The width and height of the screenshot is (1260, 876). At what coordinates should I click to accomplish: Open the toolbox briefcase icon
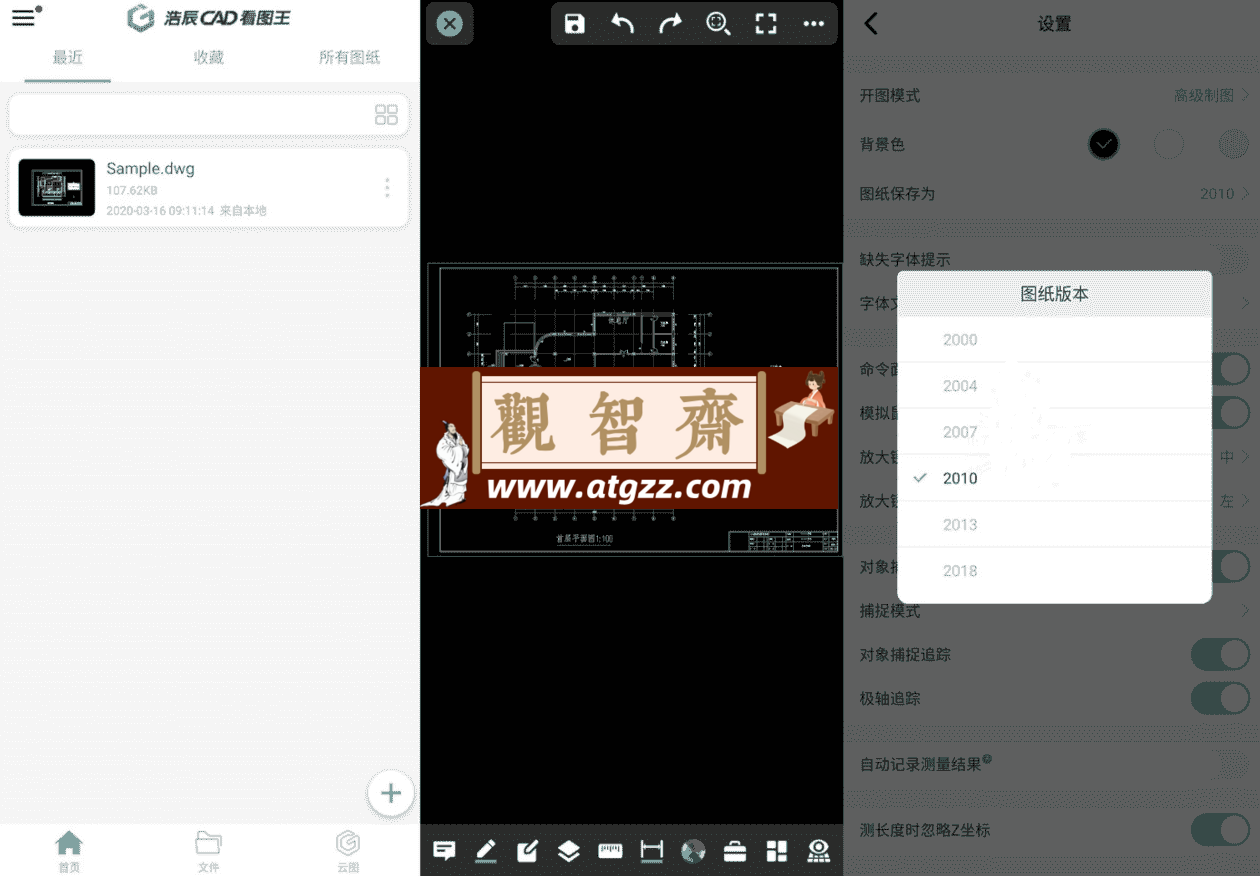point(735,851)
